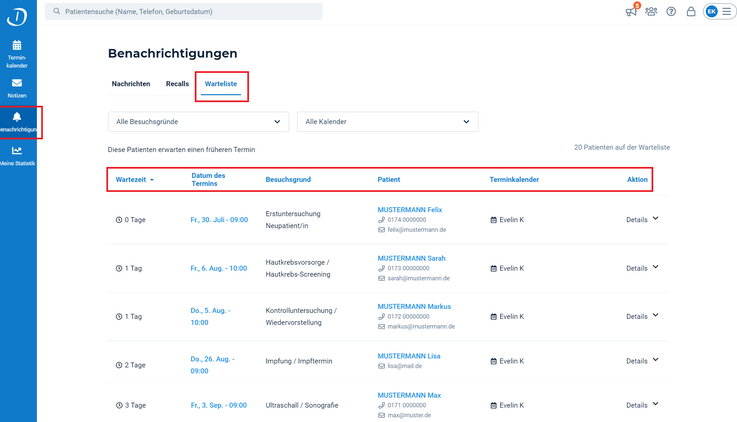Viewport: 737px width, 422px height.
Task: Open patient MUSTERMANN Markus profile link
Action: pos(414,306)
